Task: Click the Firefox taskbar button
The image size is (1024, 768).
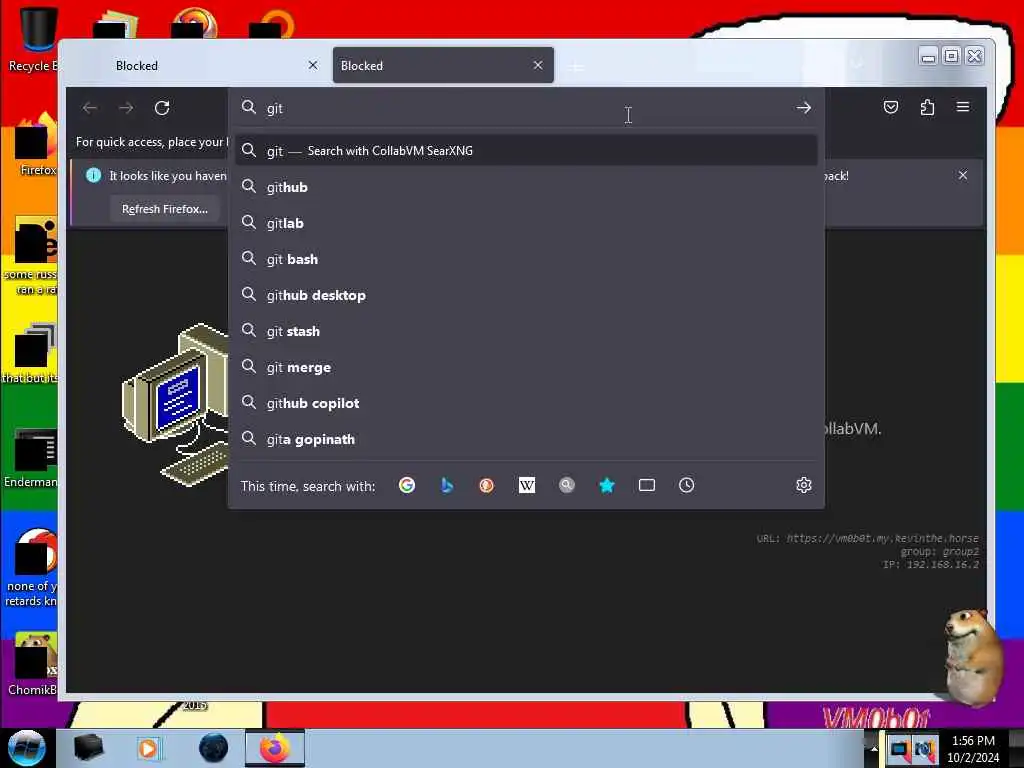Action: click(275, 748)
